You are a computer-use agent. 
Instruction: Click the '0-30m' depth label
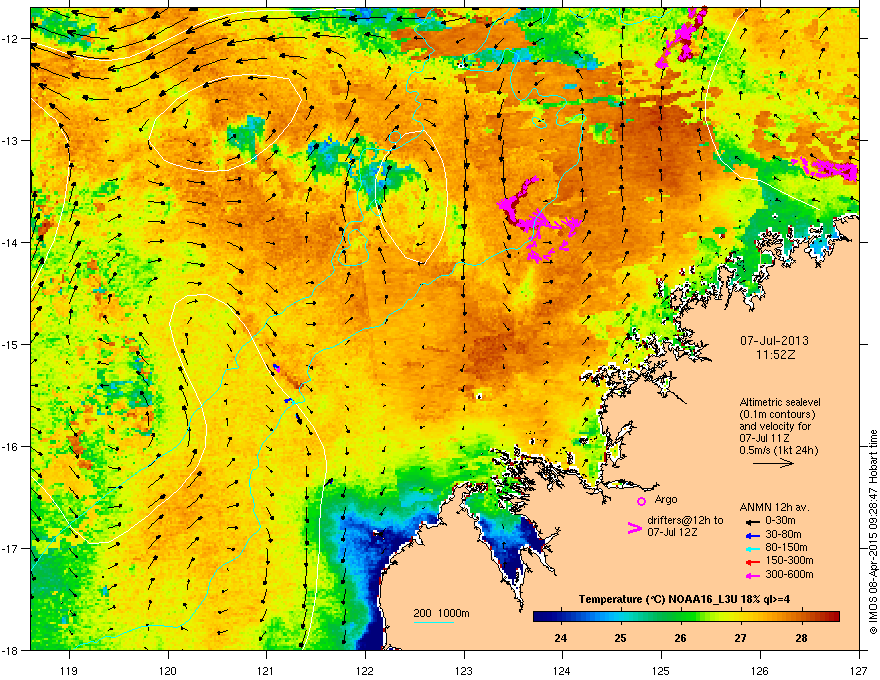pos(780,521)
